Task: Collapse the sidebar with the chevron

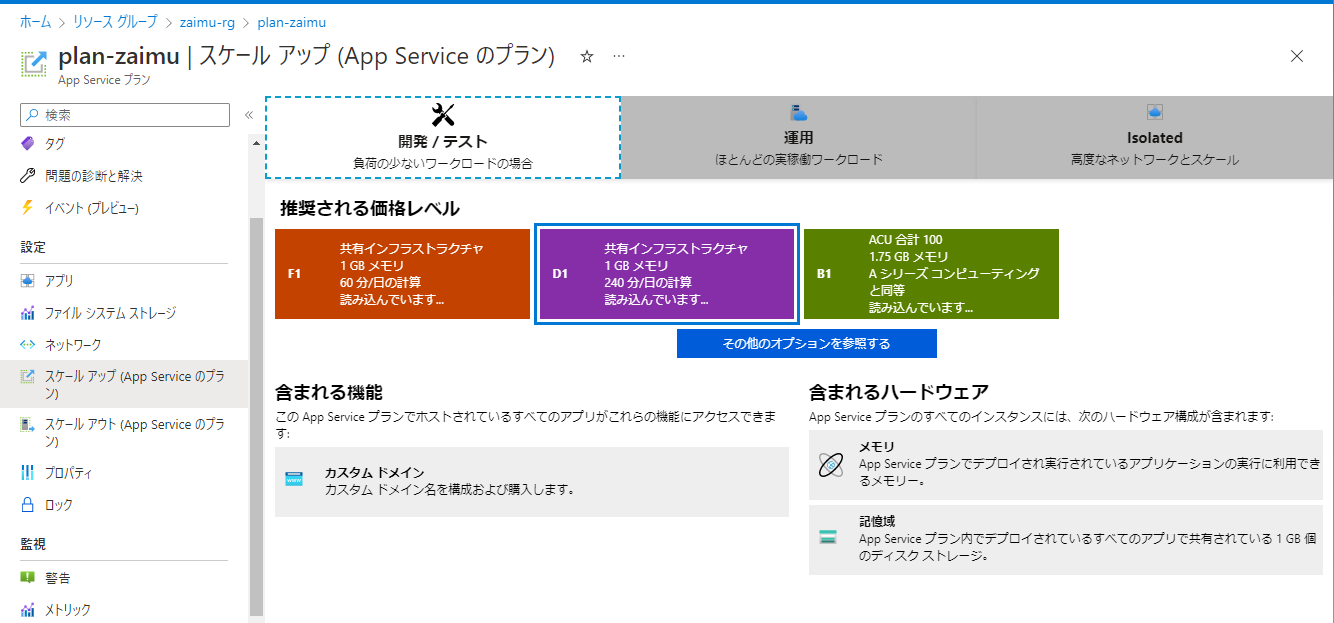Action: tap(247, 114)
